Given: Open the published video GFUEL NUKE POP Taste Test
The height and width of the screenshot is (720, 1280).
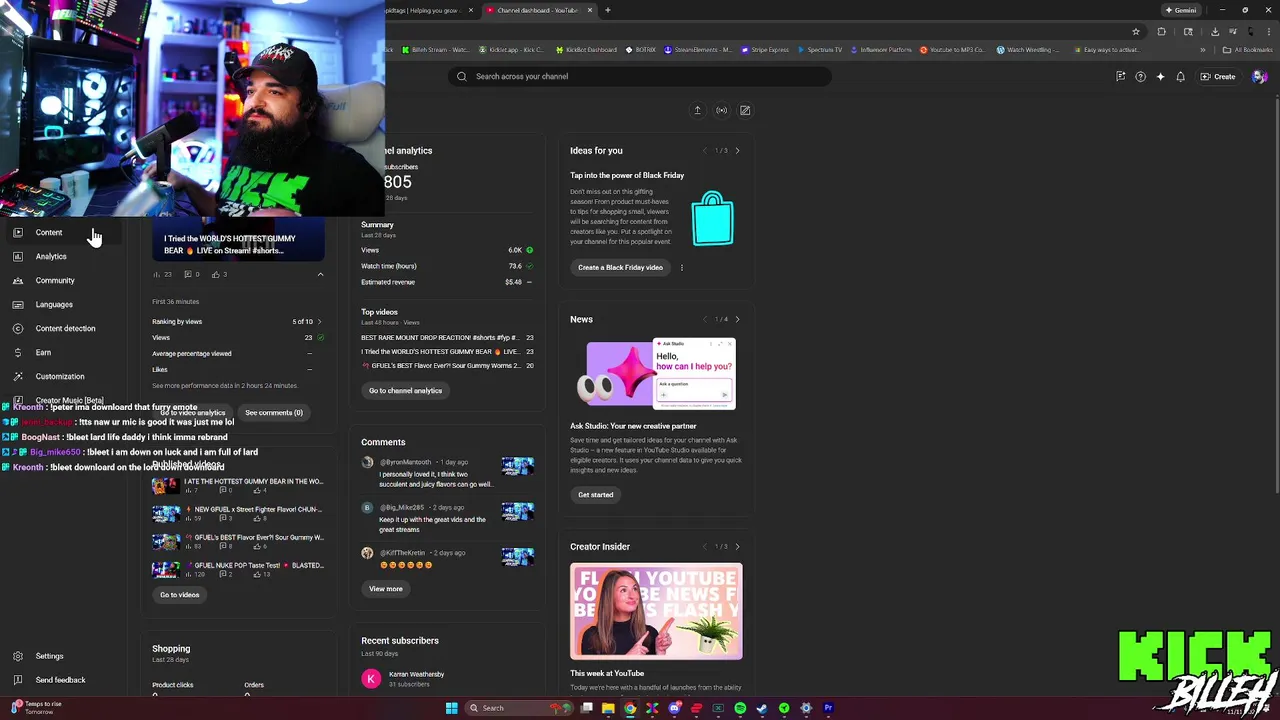Looking at the screenshot, I should [x=238, y=569].
